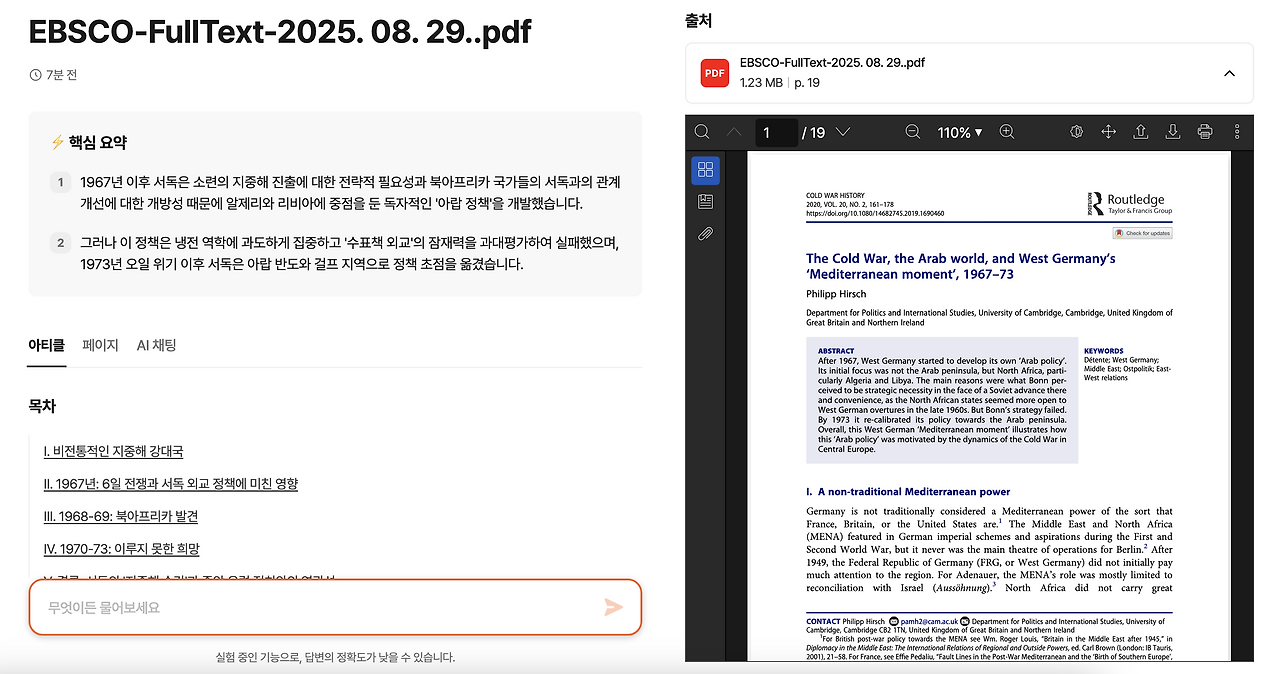Viewport: 1280px width, 674px height.
Task: Download the PDF file
Action: (x=1172, y=131)
